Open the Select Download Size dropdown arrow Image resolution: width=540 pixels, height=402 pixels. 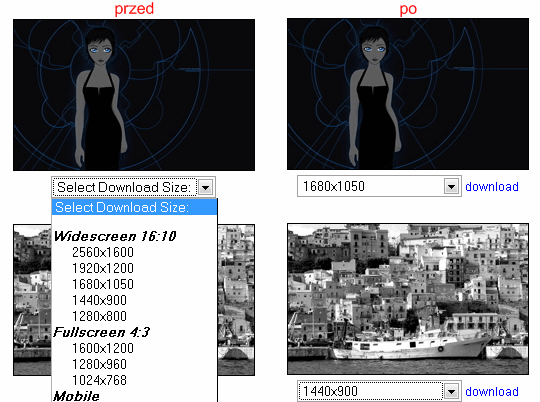point(206,187)
